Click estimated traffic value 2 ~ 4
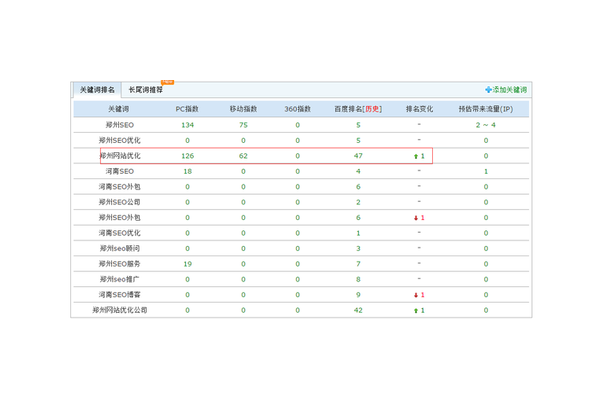Image resolution: width=600 pixels, height=400 pixels. (x=486, y=125)
